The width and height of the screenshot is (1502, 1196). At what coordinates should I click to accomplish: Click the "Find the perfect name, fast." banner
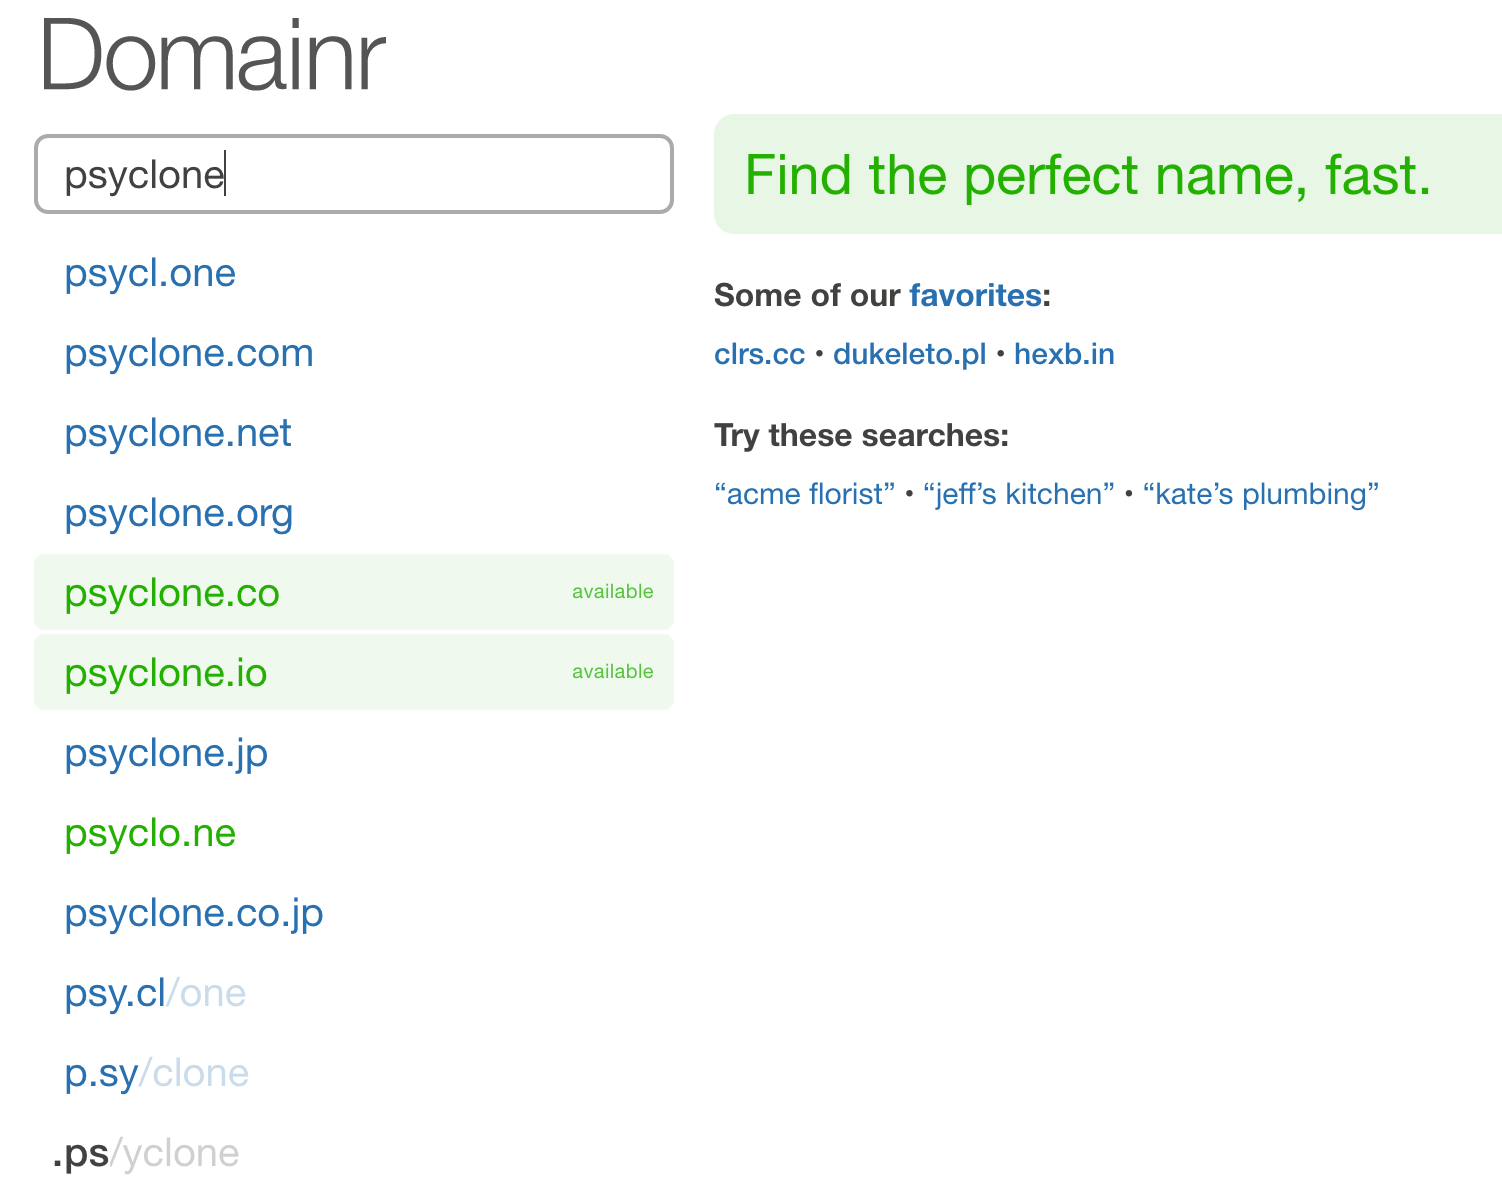(x=1108, y=174)
